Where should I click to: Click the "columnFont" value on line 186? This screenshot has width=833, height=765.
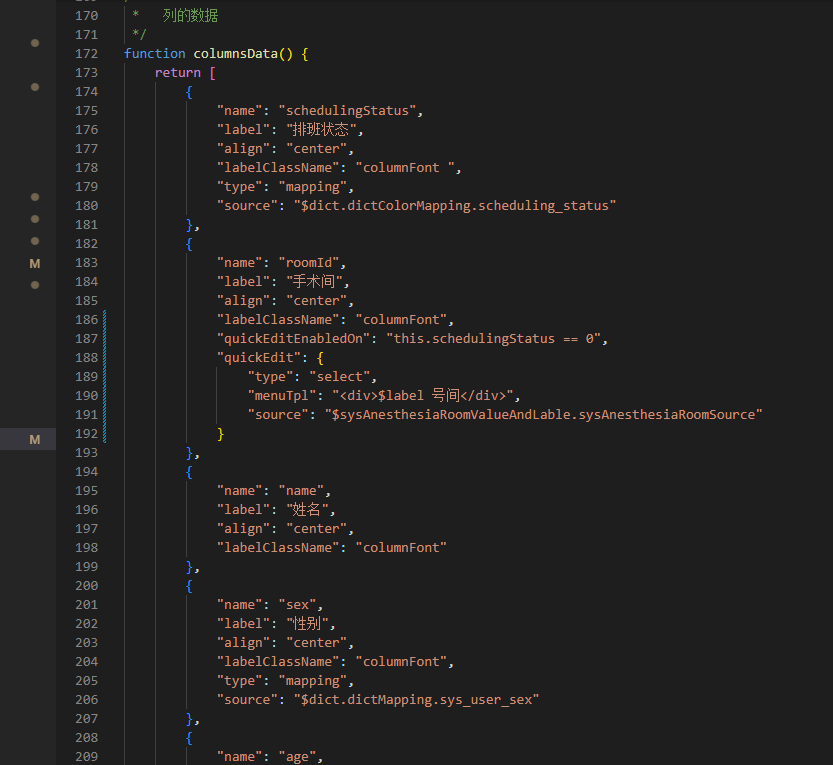tap(401, 320)
